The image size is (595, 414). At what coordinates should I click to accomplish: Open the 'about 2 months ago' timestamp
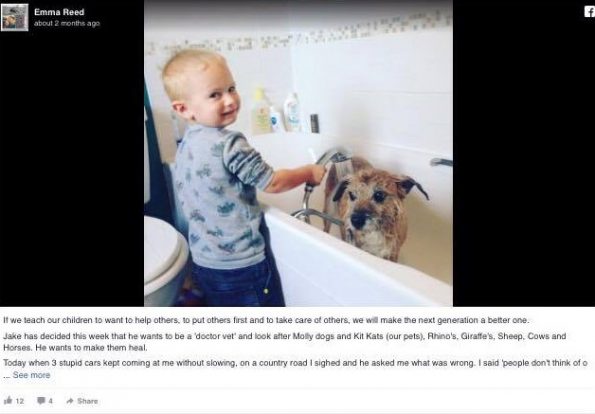[x=67, y=23]
